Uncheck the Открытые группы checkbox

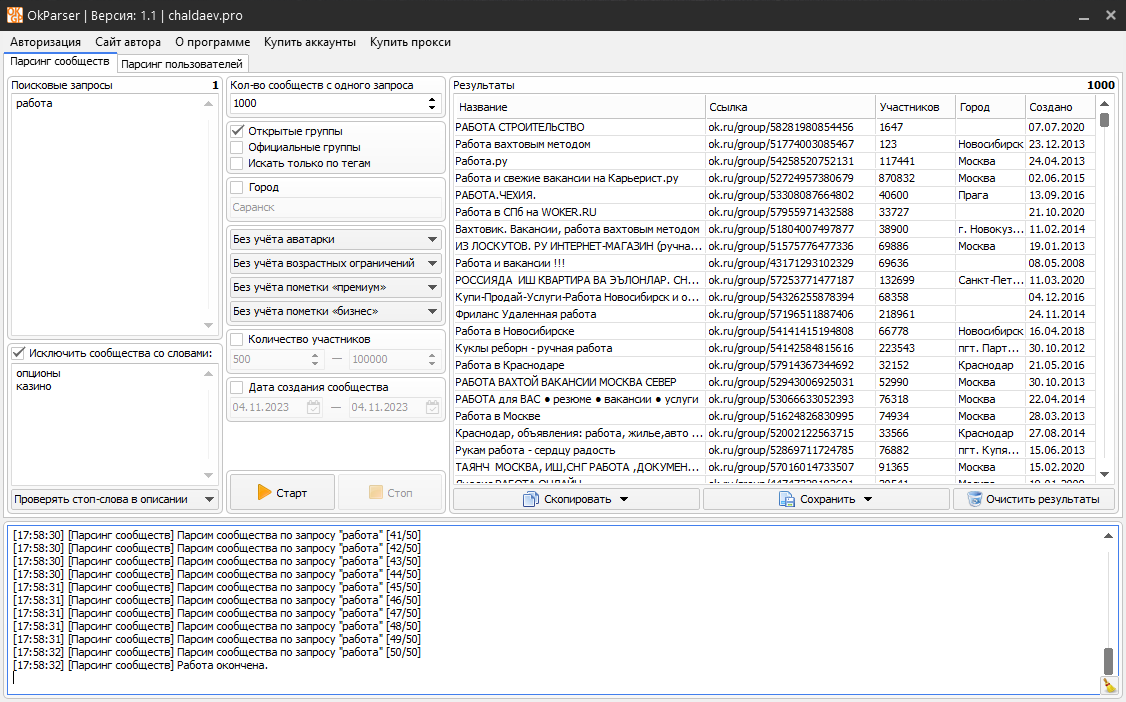(x=237, y=131)
